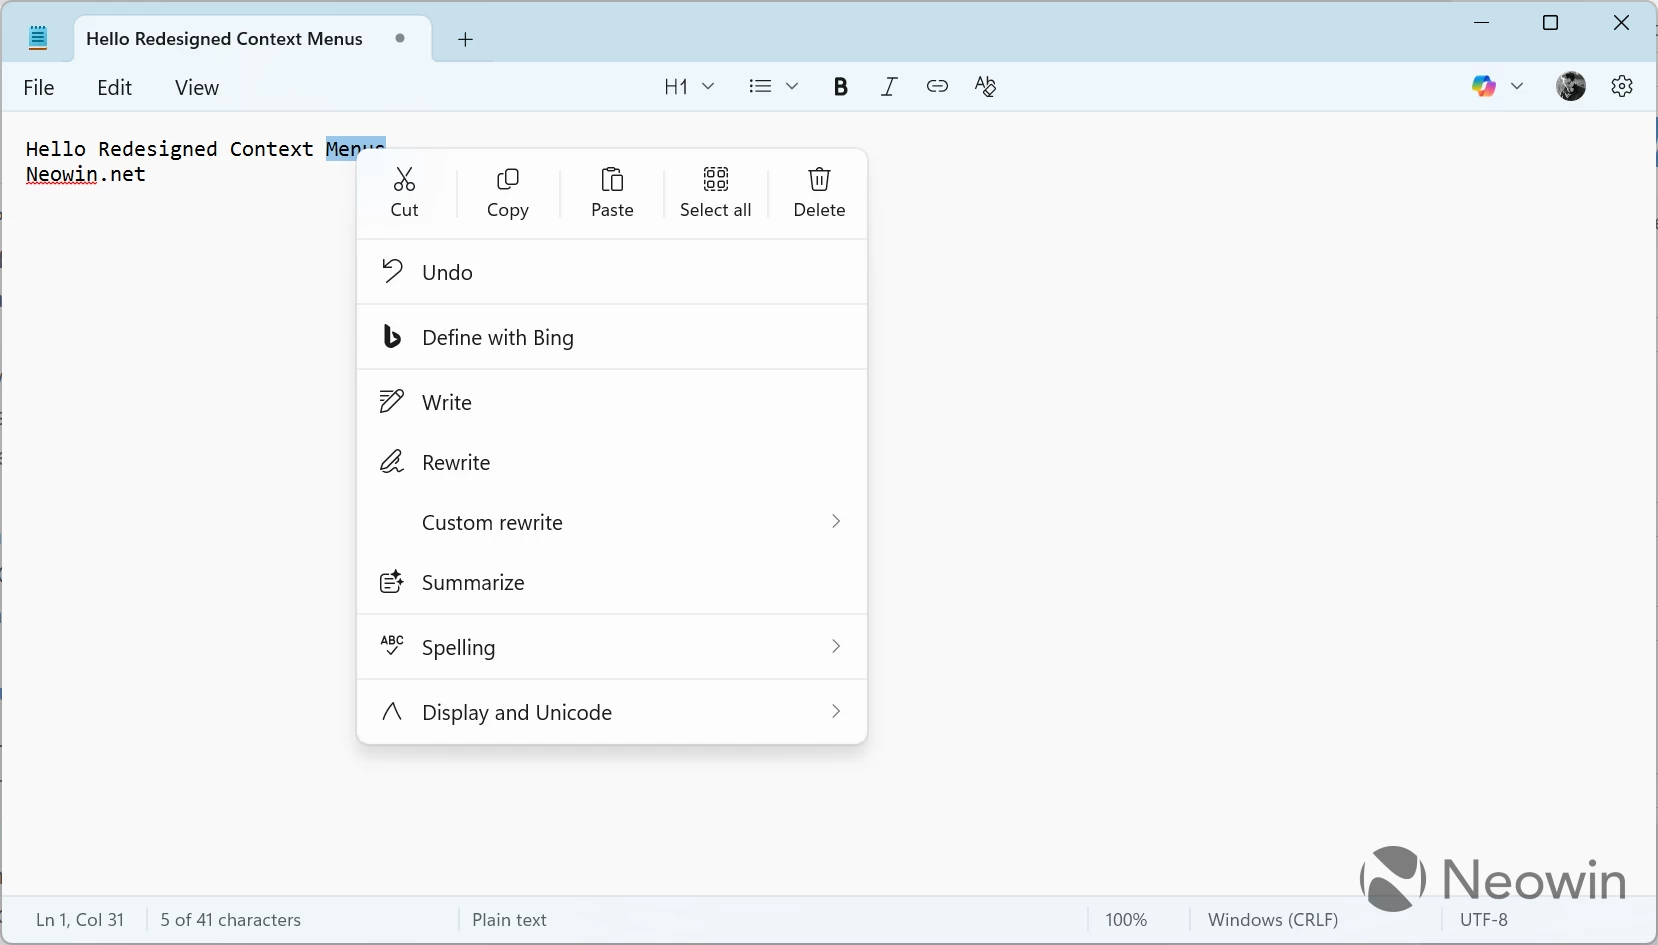This screenshot has width=1658, height=945.
Task: Insert a link using the toolbar link icon
Action: click(x=937, y=87)
